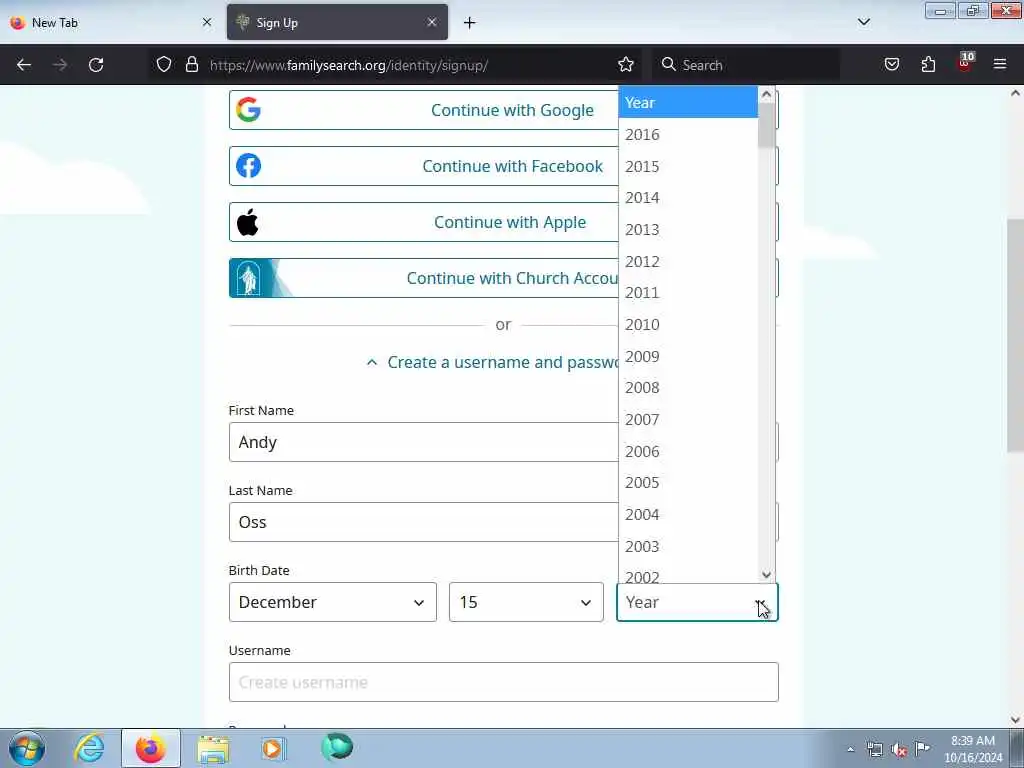Close the Year dropdown field
The height and width of the screenshot is (768, 1024).
[697, 602]
